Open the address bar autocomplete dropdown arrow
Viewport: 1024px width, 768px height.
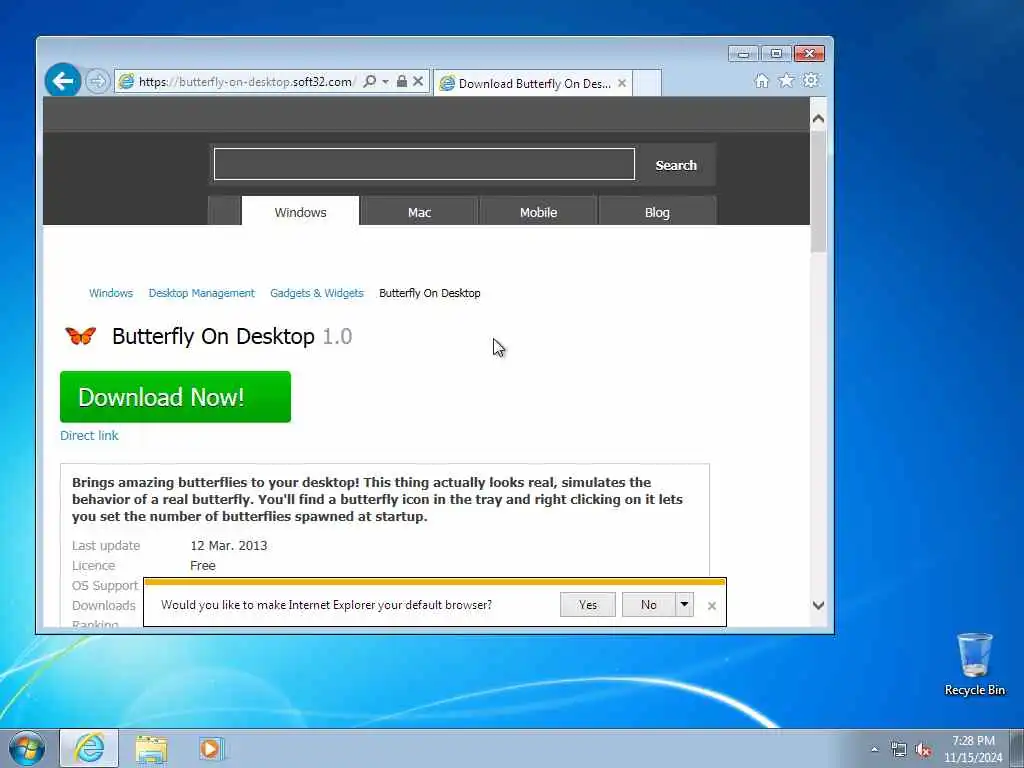pyautogui.click(x=385, y=81)
